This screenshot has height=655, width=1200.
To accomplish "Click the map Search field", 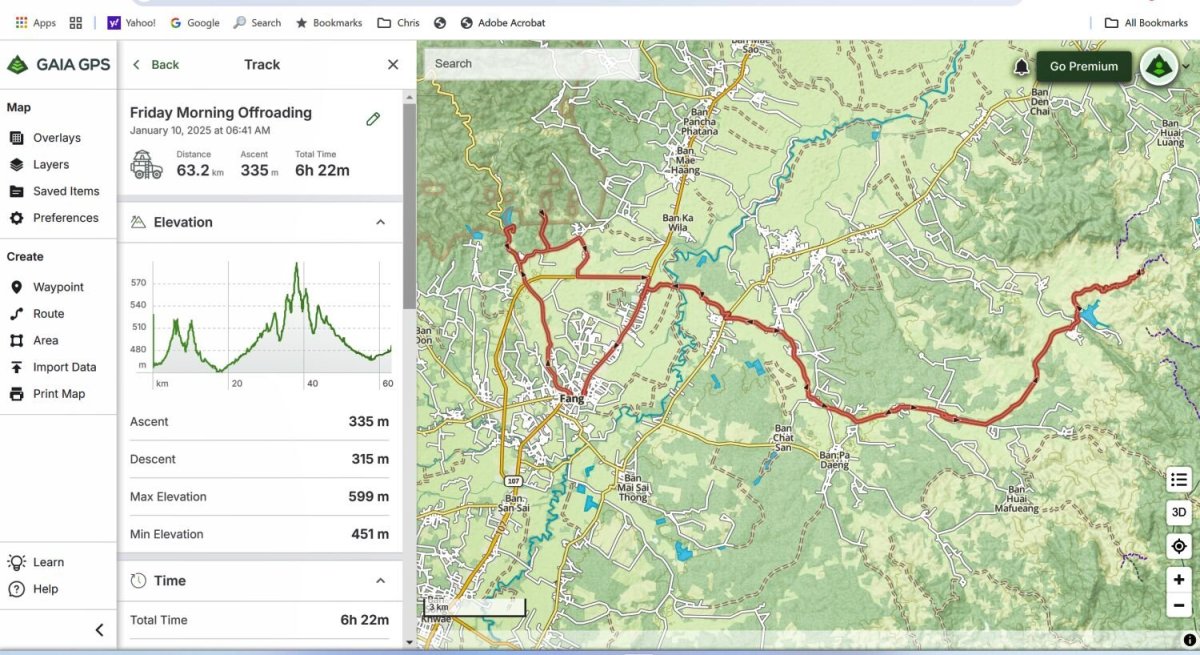I will 531,64.
